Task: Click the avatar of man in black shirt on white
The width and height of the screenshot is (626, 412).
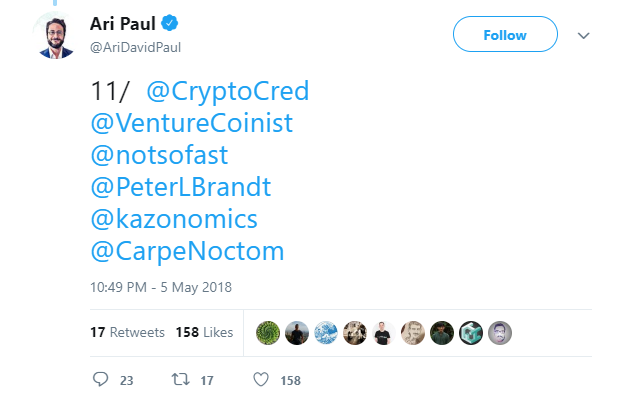Action: pyautogui.click(x=384, y=333)
